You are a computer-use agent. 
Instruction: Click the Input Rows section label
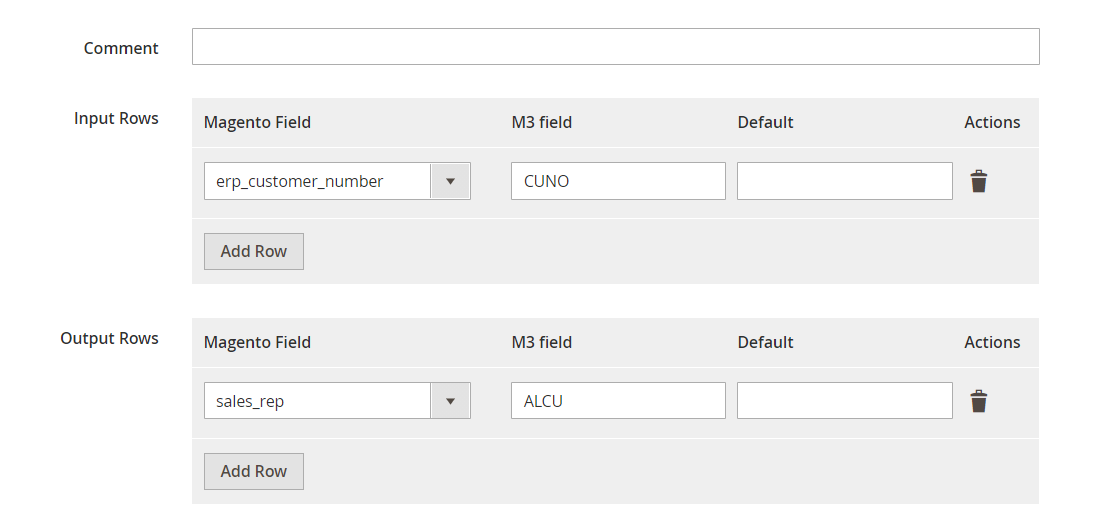point(116,118)
